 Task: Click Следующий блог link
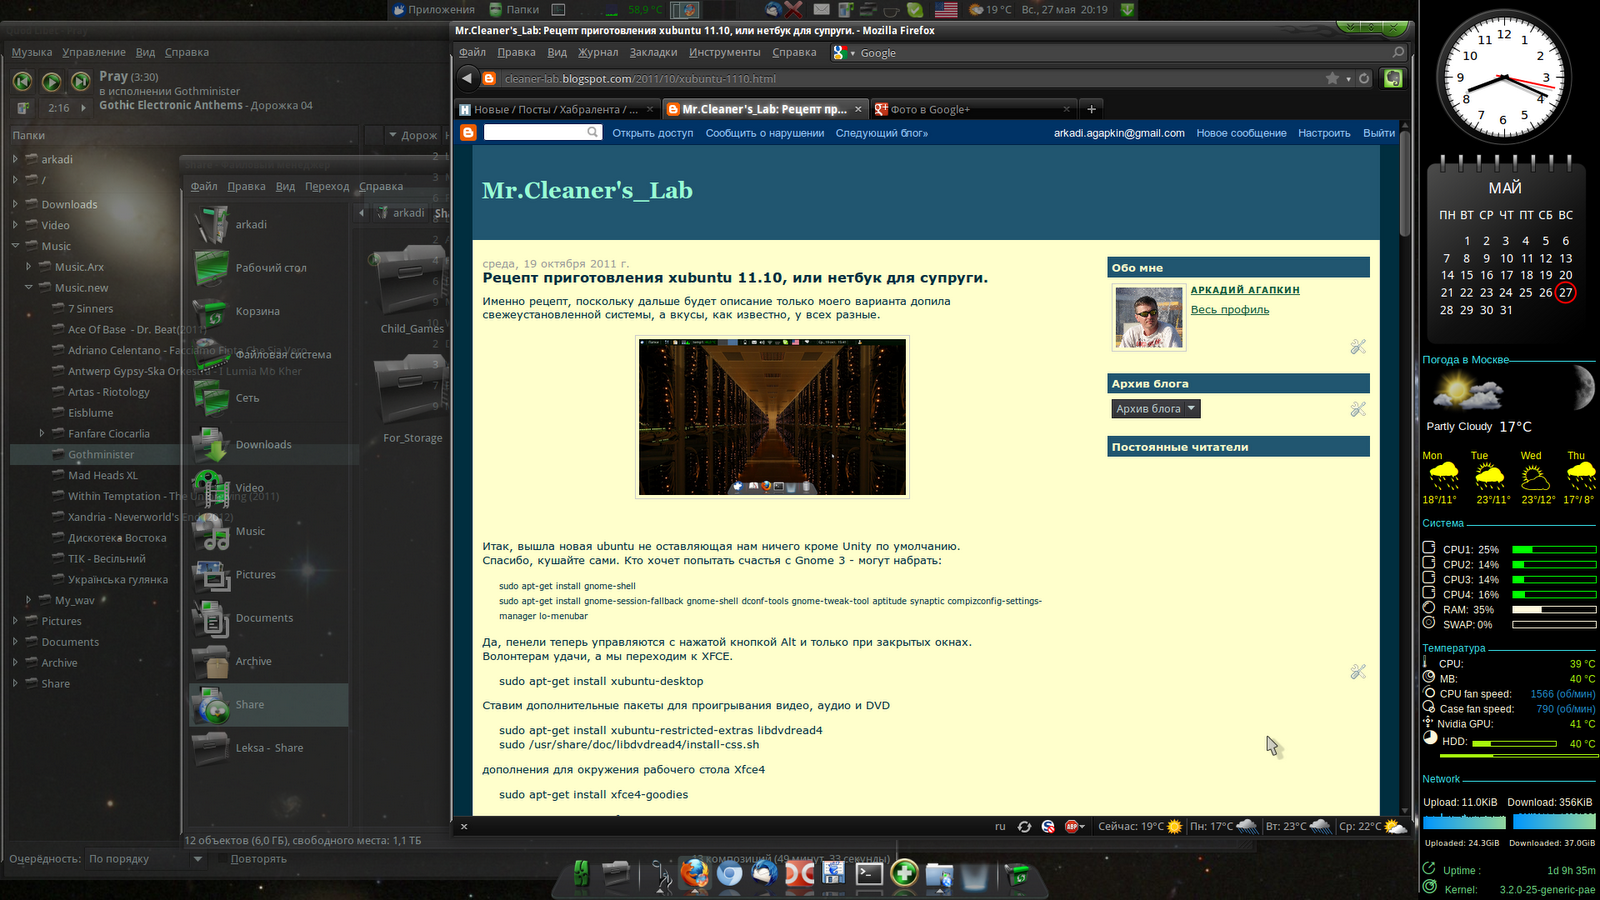[882, 133]
